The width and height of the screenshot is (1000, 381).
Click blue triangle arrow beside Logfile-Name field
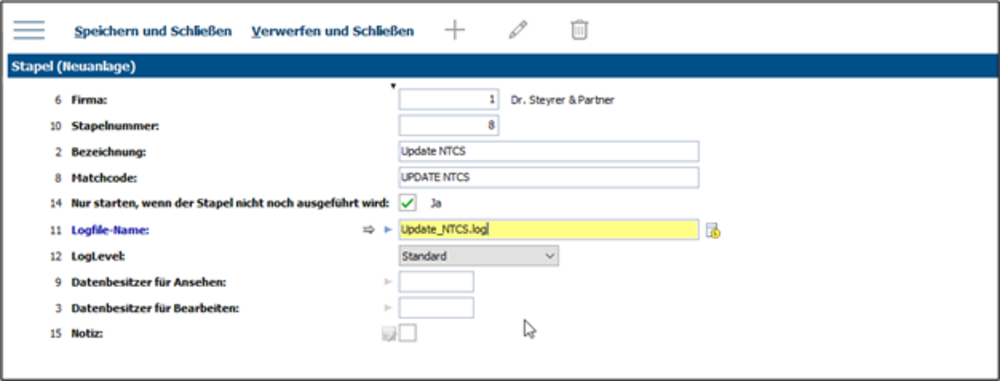point(387,230)
